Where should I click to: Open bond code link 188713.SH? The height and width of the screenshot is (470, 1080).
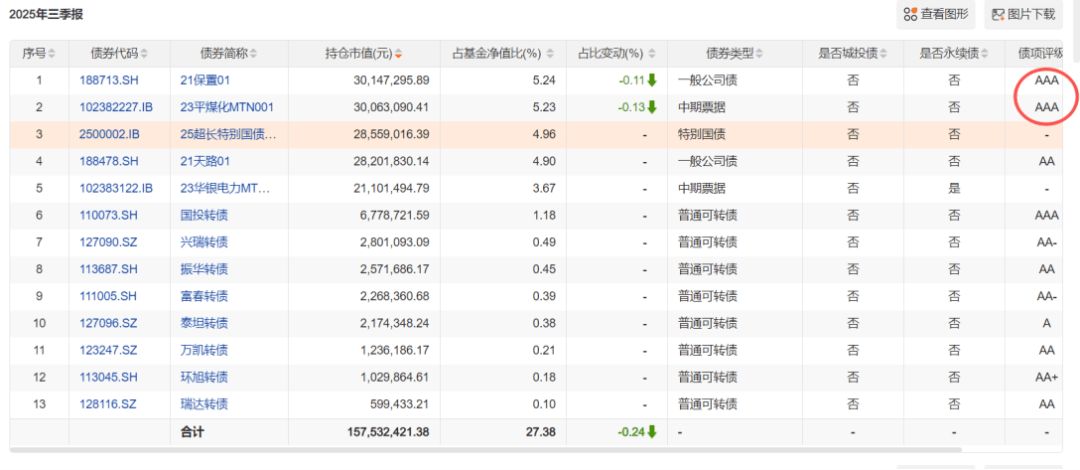(108, 80)
